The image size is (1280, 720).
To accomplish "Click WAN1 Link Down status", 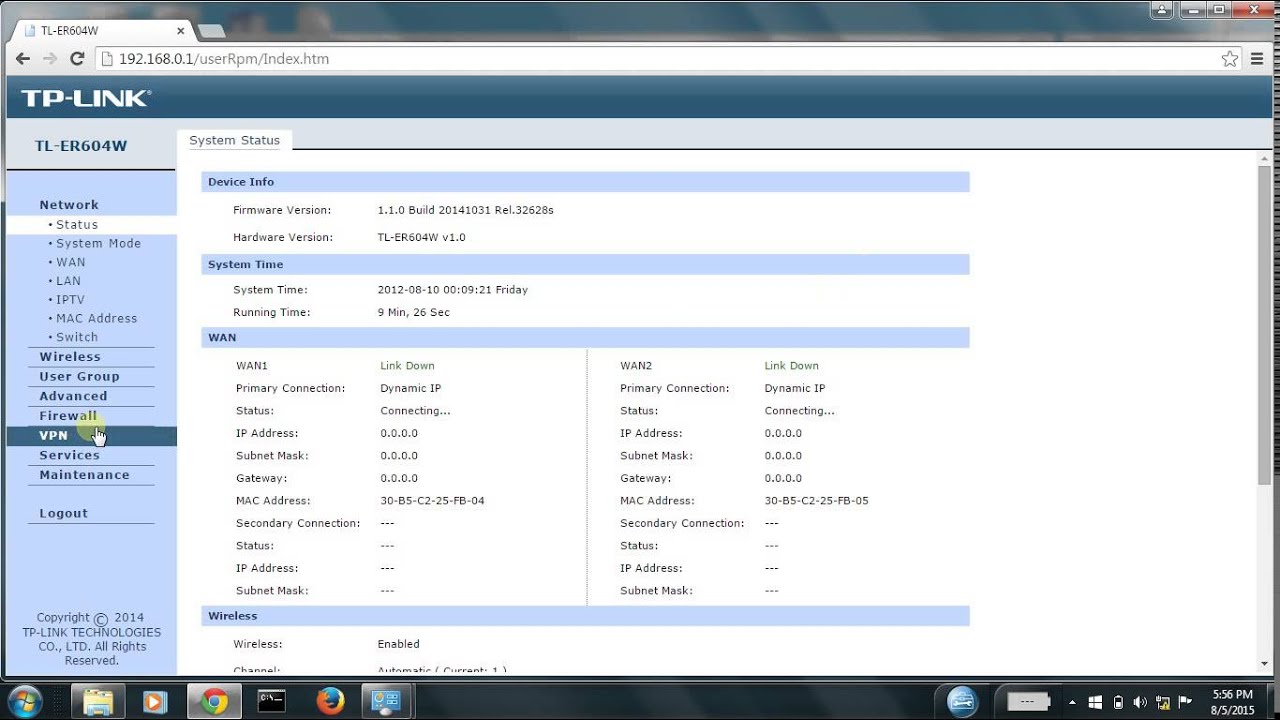I will coord(407,366).
